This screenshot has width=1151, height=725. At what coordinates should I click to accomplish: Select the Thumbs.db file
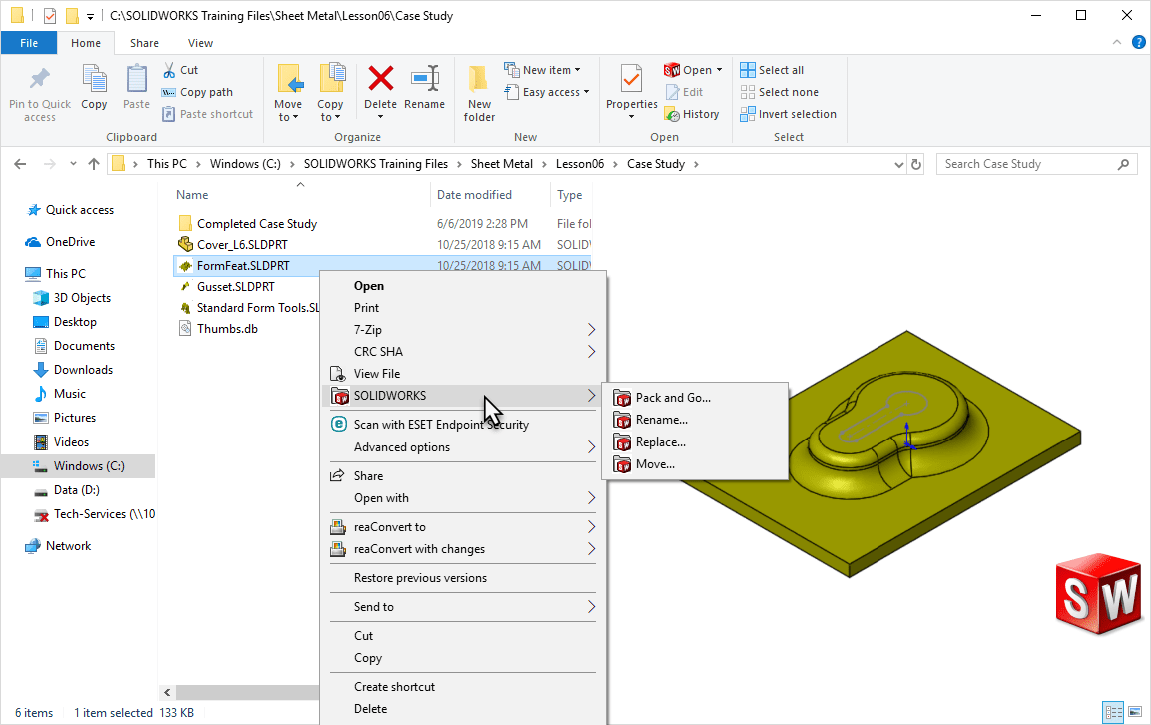pos(228,329)
